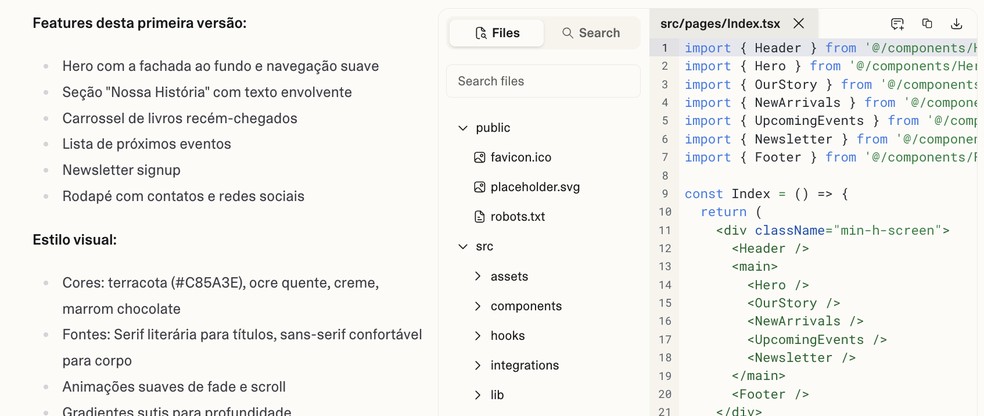This screenshot has width=984, height=416.
Task: Collapse the src folder chevron
Action: [x=463, y=246]
